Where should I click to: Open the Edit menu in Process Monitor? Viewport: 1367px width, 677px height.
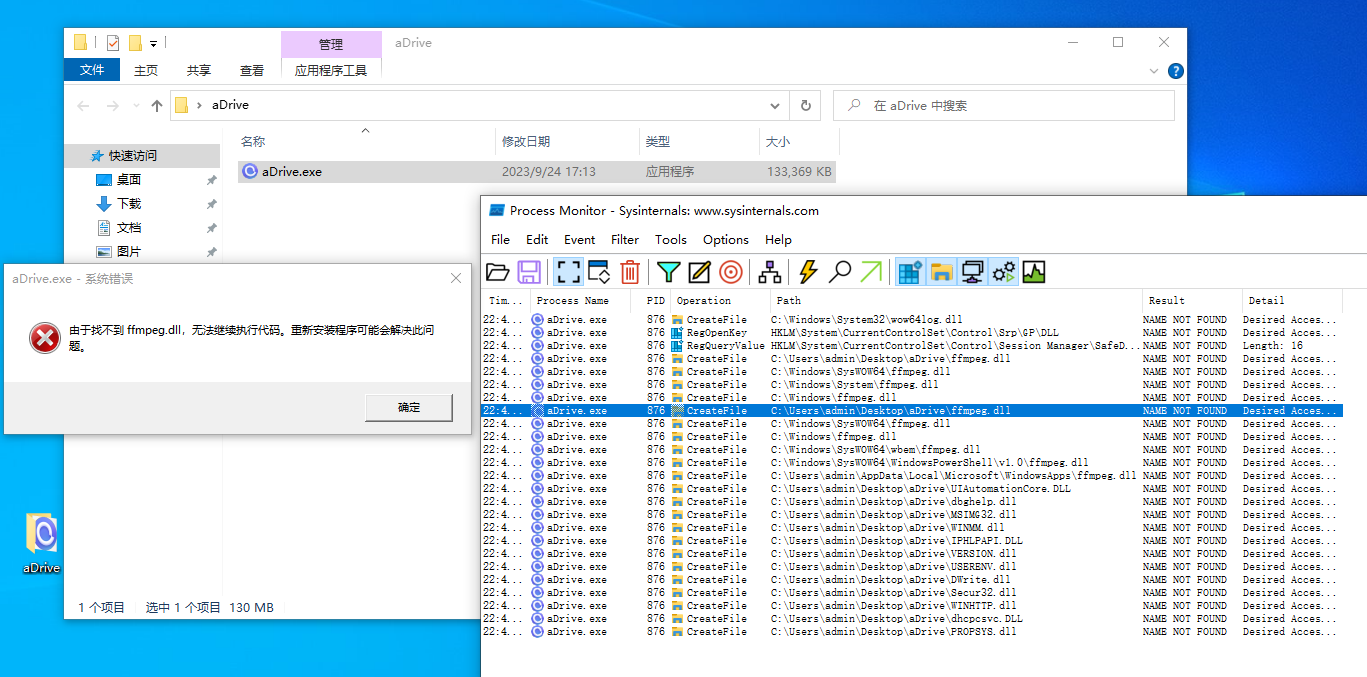coord(537,239)
